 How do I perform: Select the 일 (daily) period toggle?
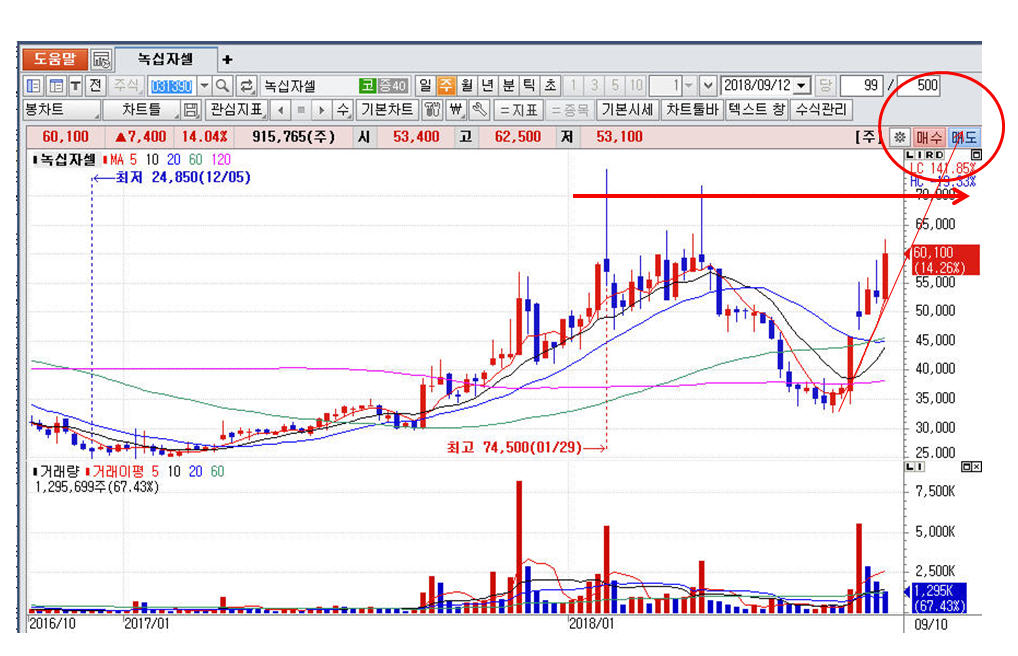point(425,86)
